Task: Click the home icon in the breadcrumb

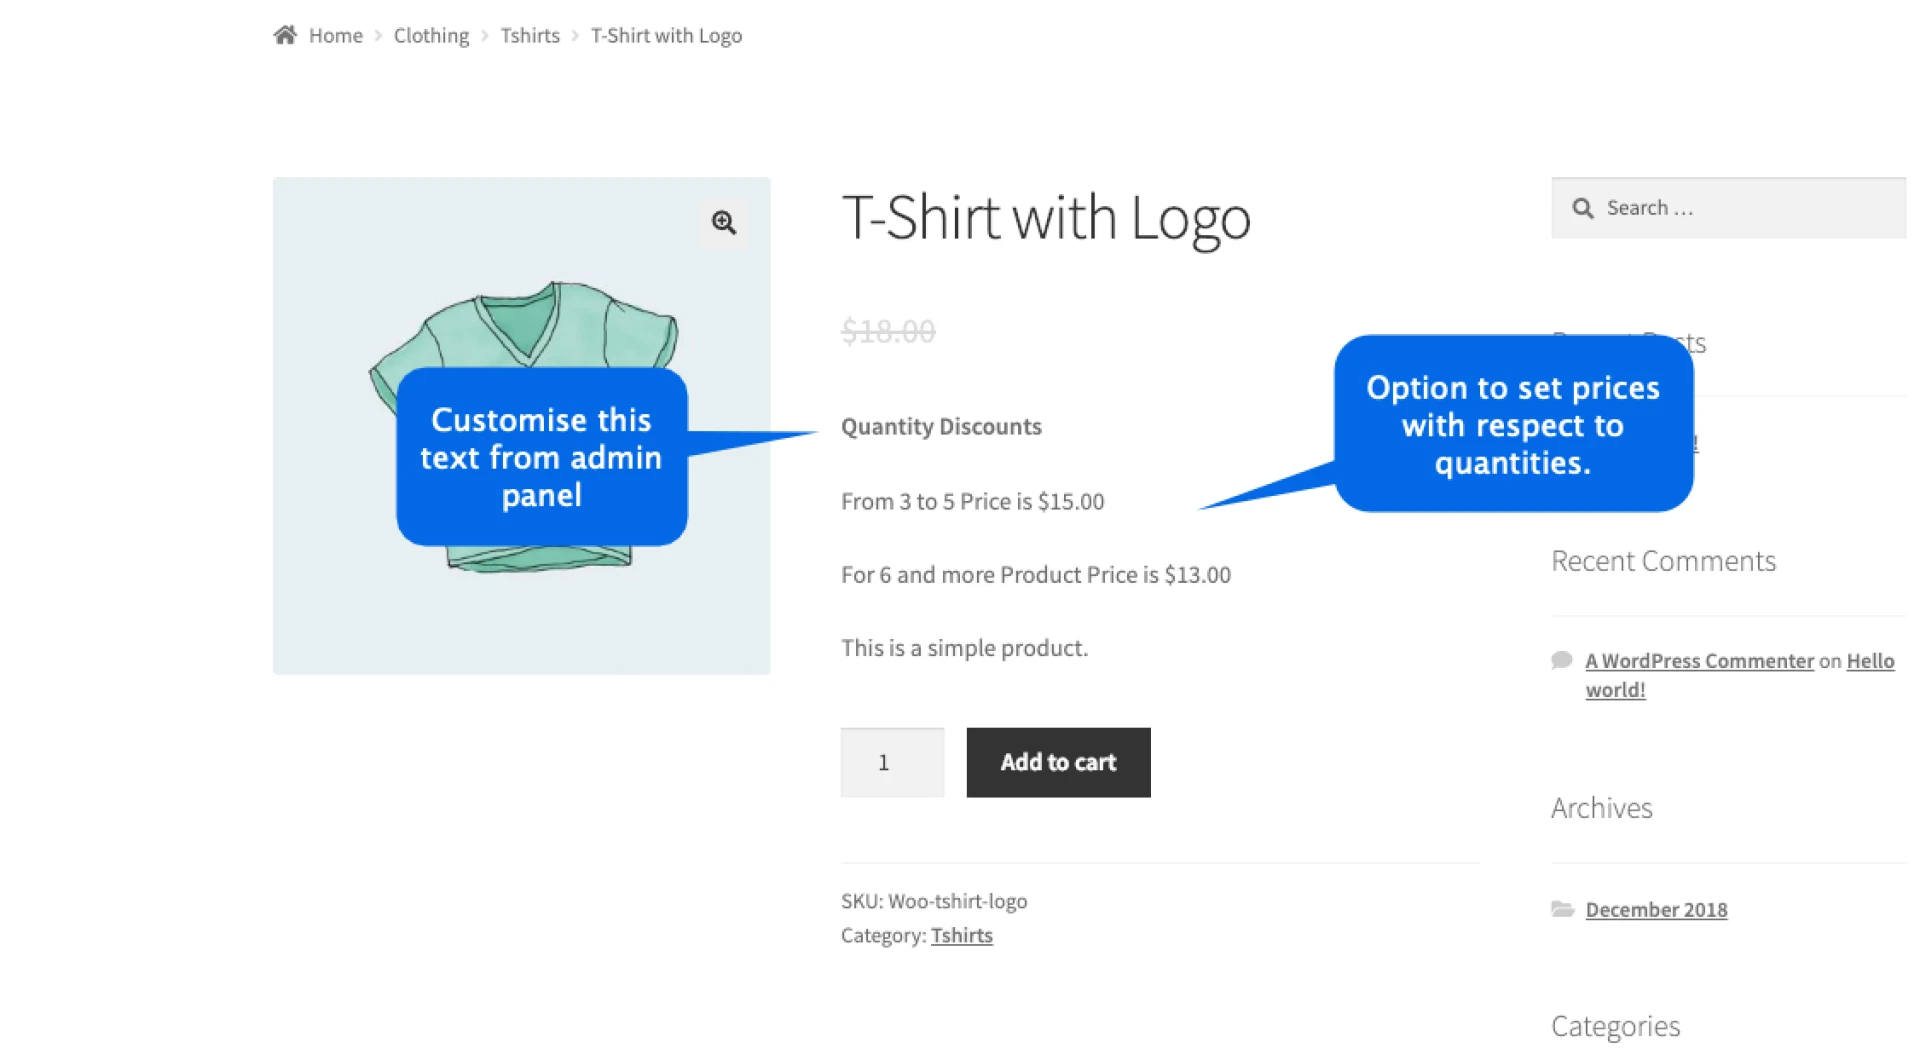Action: tap(284, 34)
